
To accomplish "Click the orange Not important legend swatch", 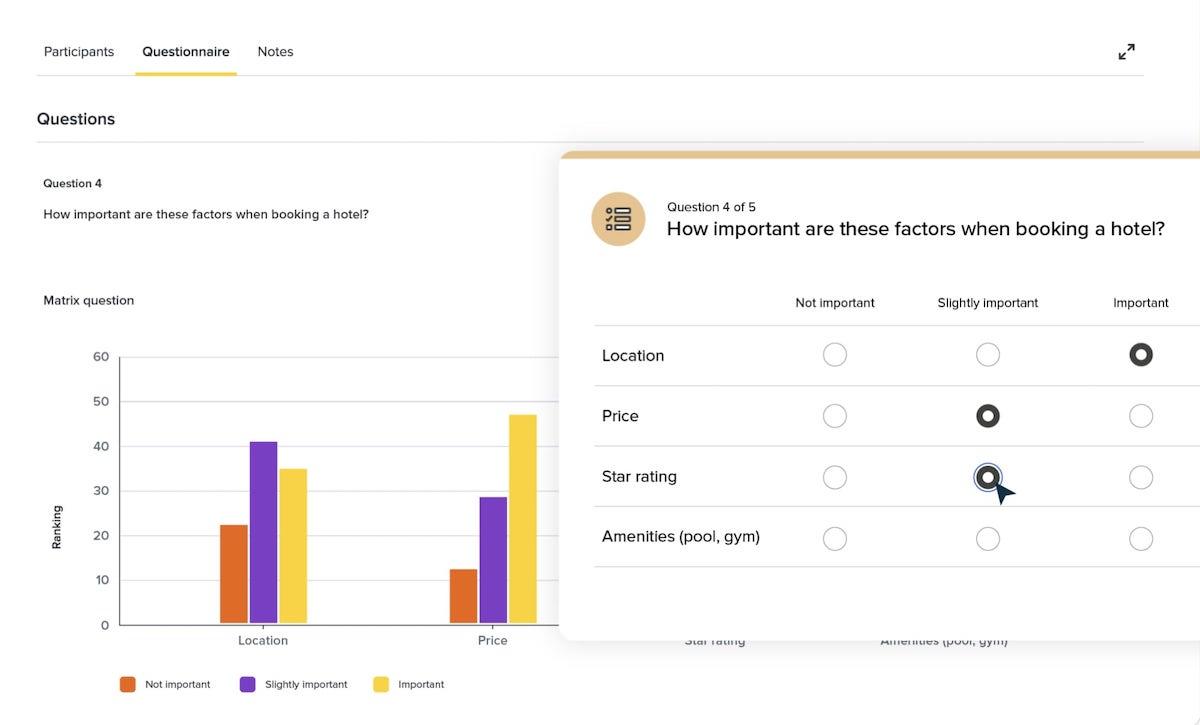I will (128, 685).
